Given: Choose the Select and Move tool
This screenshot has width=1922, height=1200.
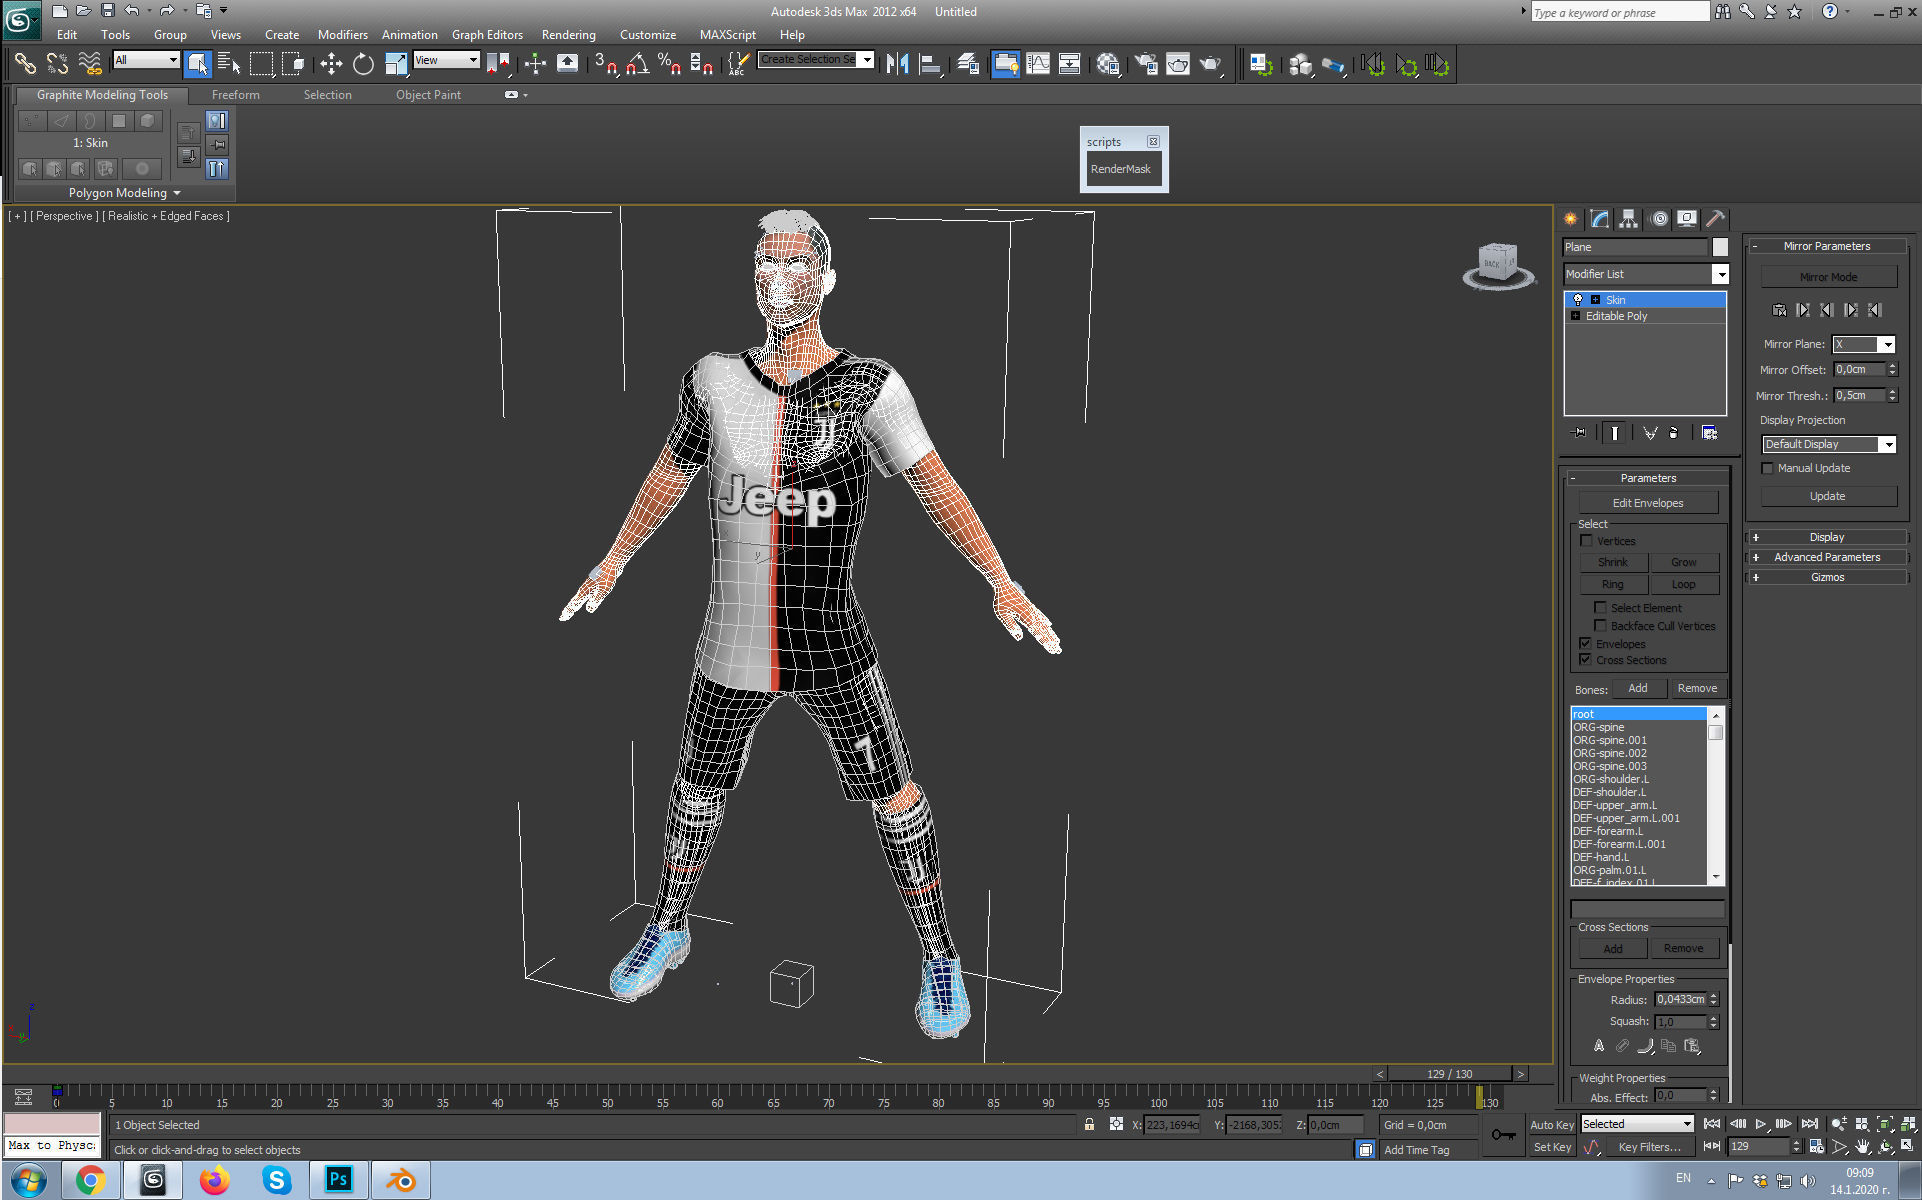Looking at the screenshot, I should click(331, 64).
